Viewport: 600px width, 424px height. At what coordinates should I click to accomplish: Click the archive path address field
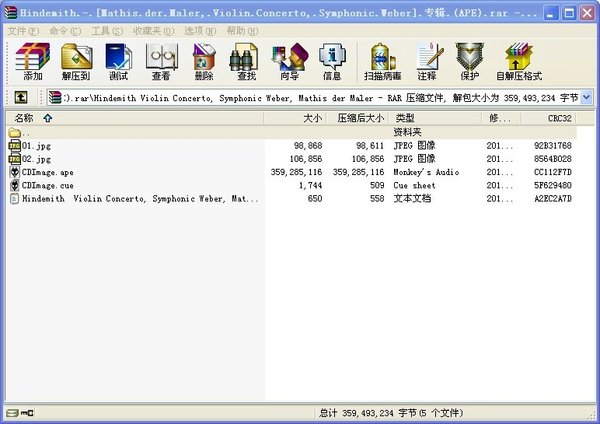321,98
